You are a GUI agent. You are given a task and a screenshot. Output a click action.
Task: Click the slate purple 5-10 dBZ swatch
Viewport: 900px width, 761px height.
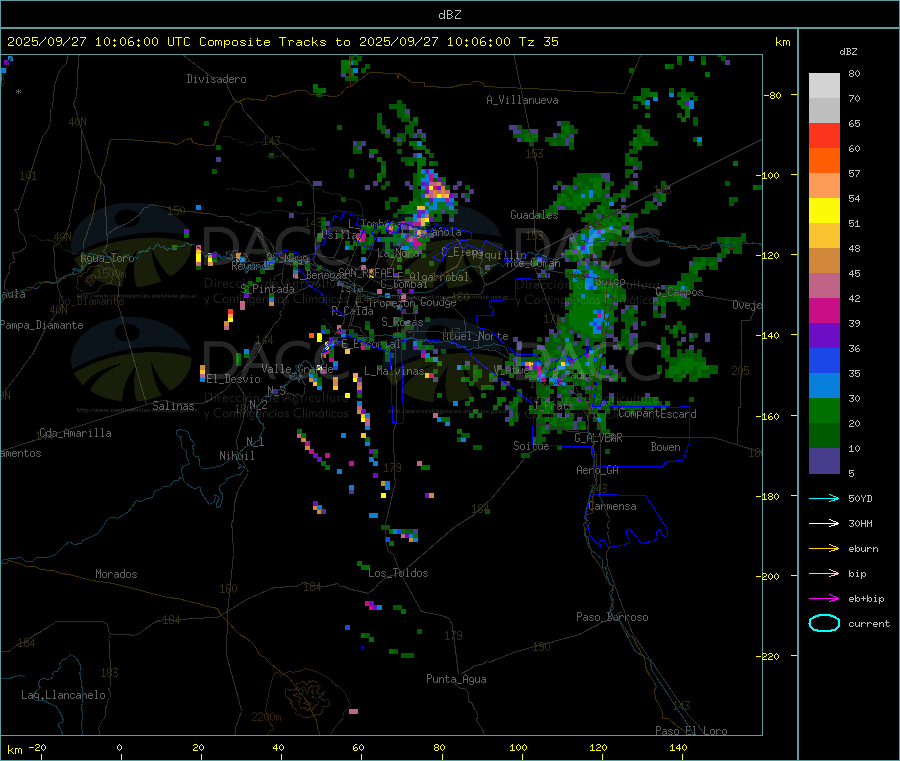tap(824, 461)
